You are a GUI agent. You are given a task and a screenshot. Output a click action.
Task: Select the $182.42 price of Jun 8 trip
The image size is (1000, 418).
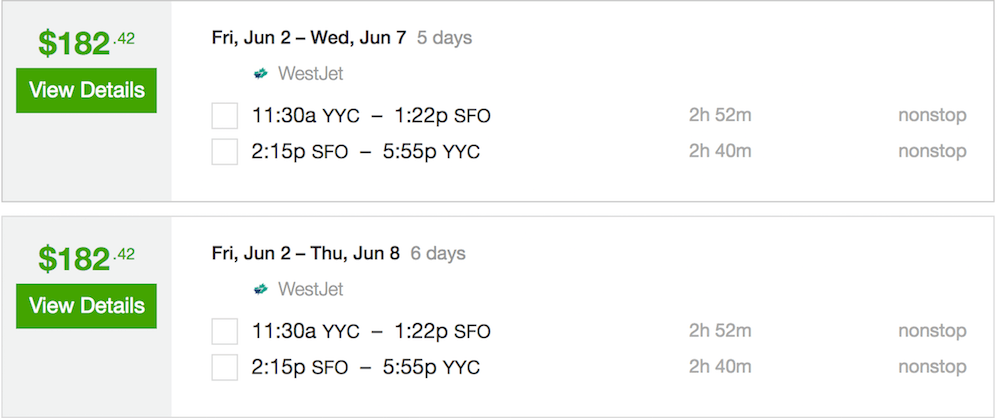click(87, 258)
